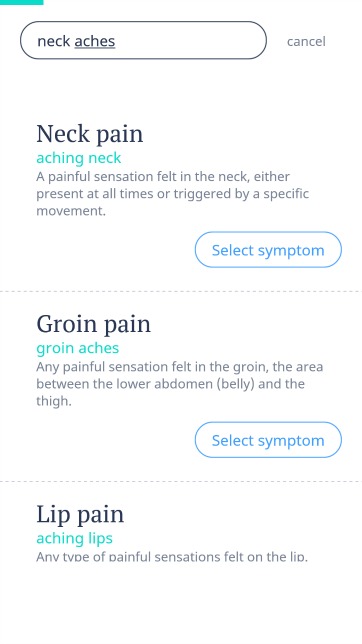Screen dimensions: 362x644
Task: Tap the 'groin aches' synonym text
Action: [x=78, y=348]
